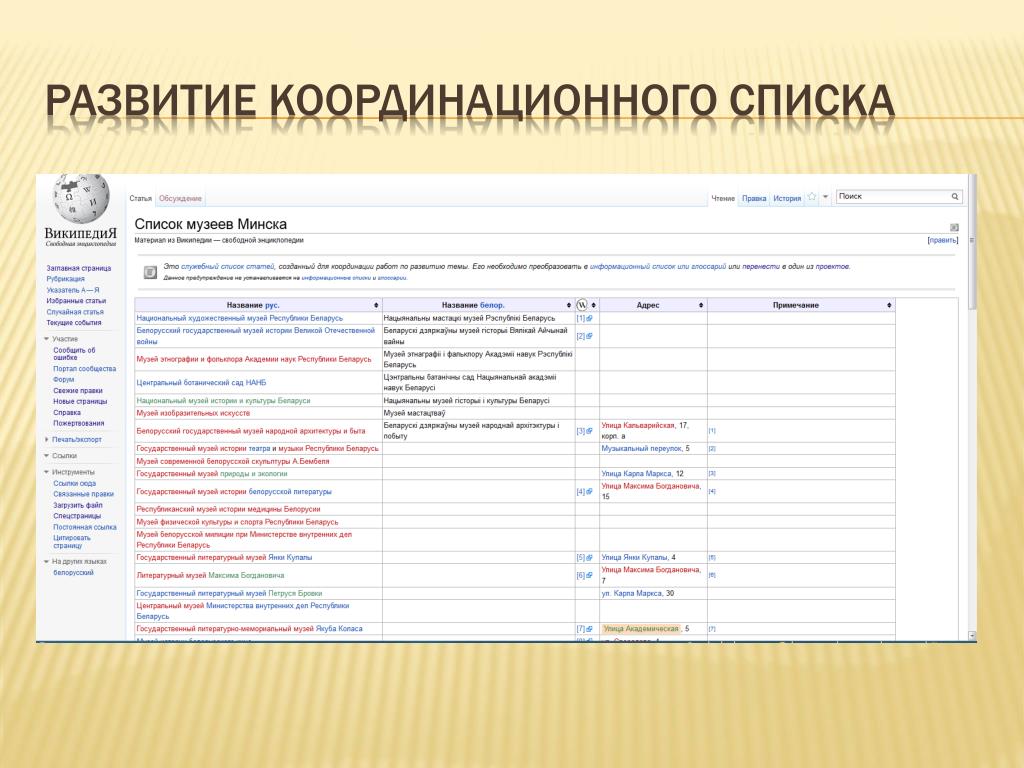This screenshot has width=1024, height=768.
Task: Open the Правка tab
Action: point(754,199)
